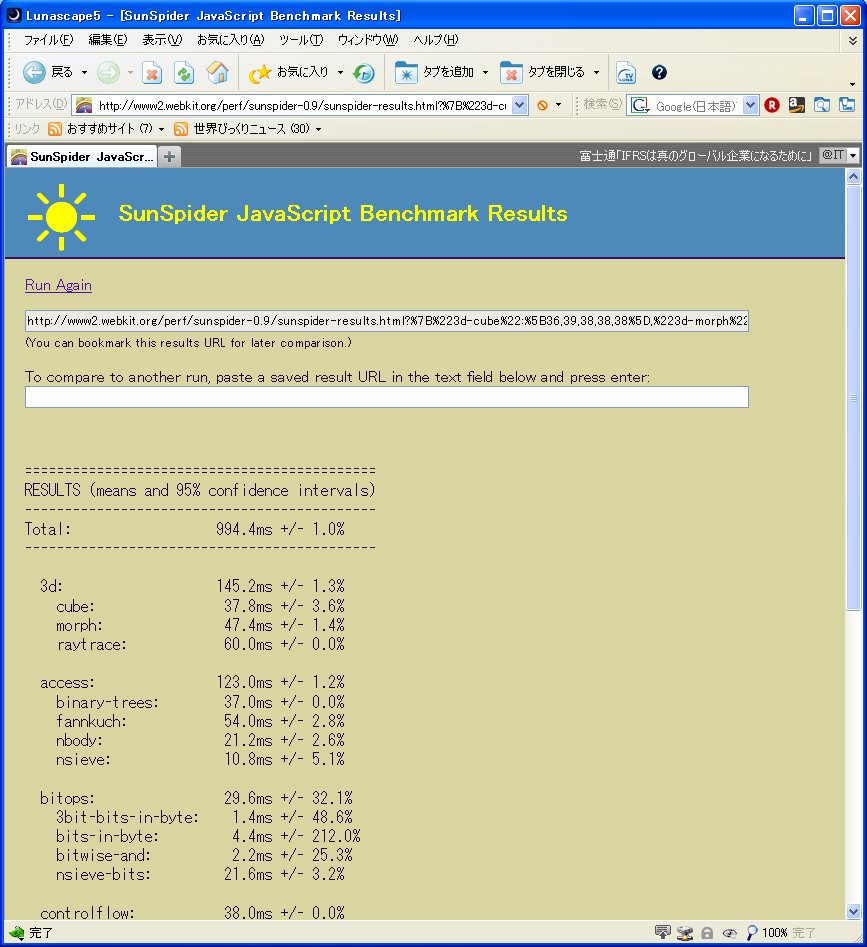
Task: Expand the address bar URL dropdown
Action: (x=519, y=106)
